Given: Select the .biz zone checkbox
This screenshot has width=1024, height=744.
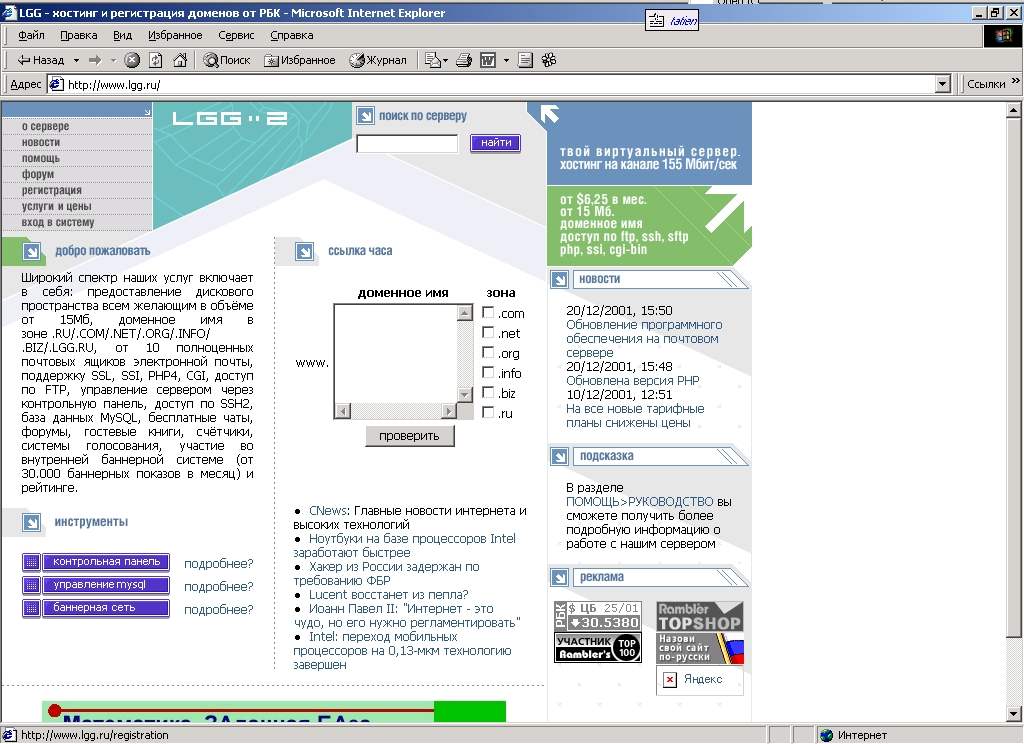Looking at the screenshot, I should tap(488, 393).
